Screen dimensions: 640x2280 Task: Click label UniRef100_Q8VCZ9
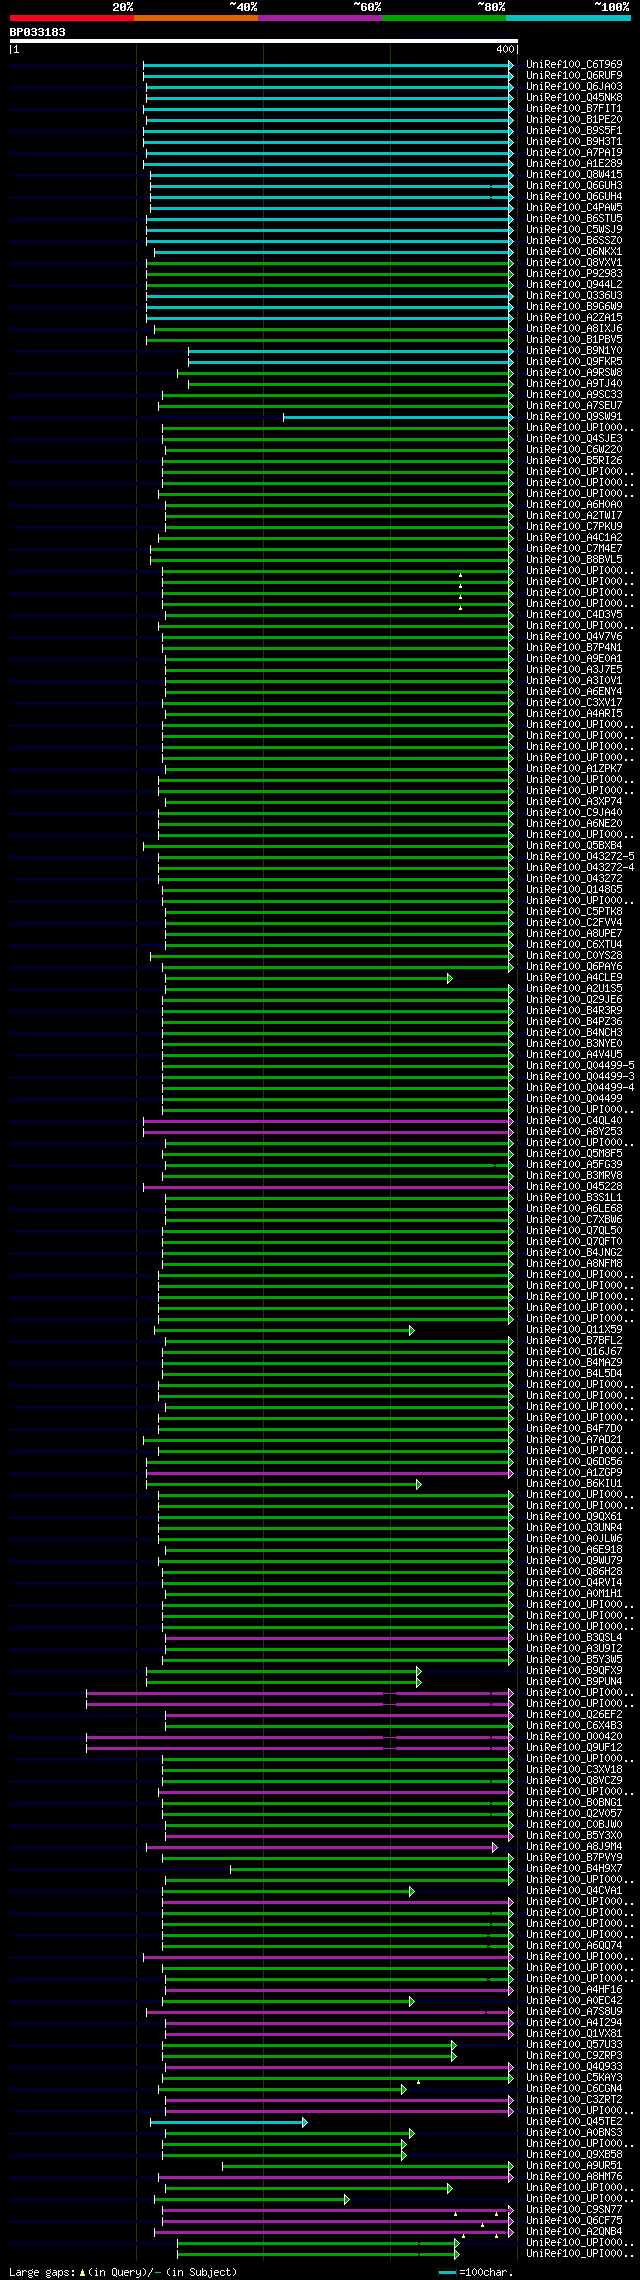pyautogui.click(x=574, y=1780)
